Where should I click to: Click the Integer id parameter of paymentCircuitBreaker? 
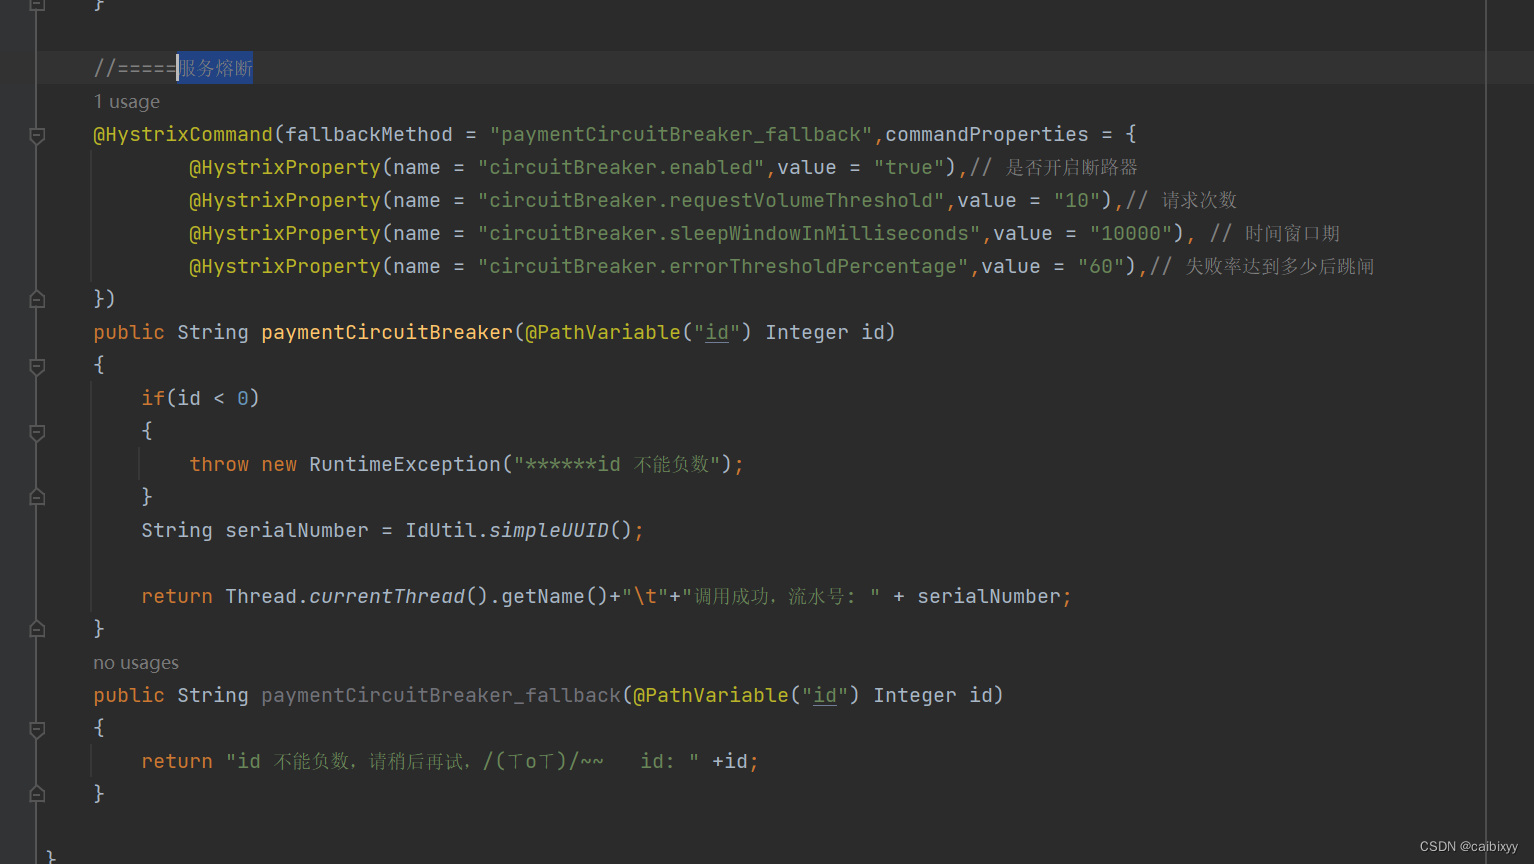825,332
